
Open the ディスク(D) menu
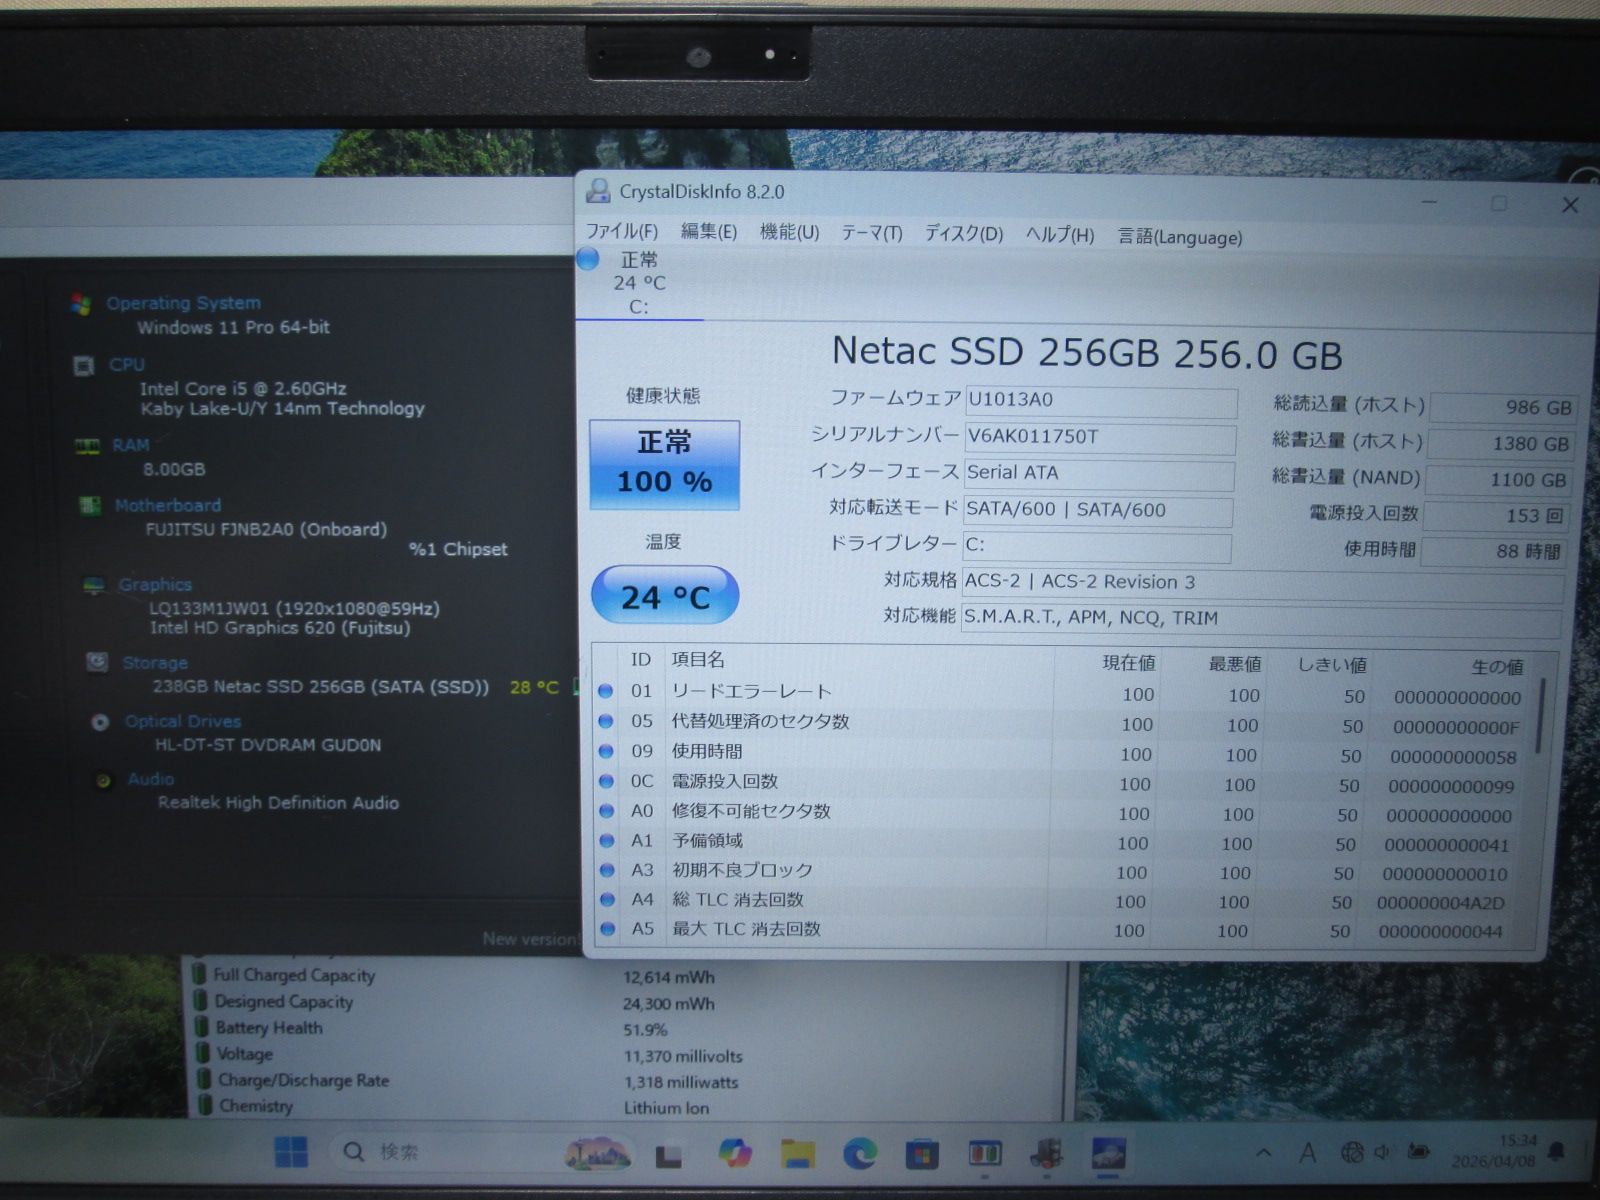coord(963,234)
